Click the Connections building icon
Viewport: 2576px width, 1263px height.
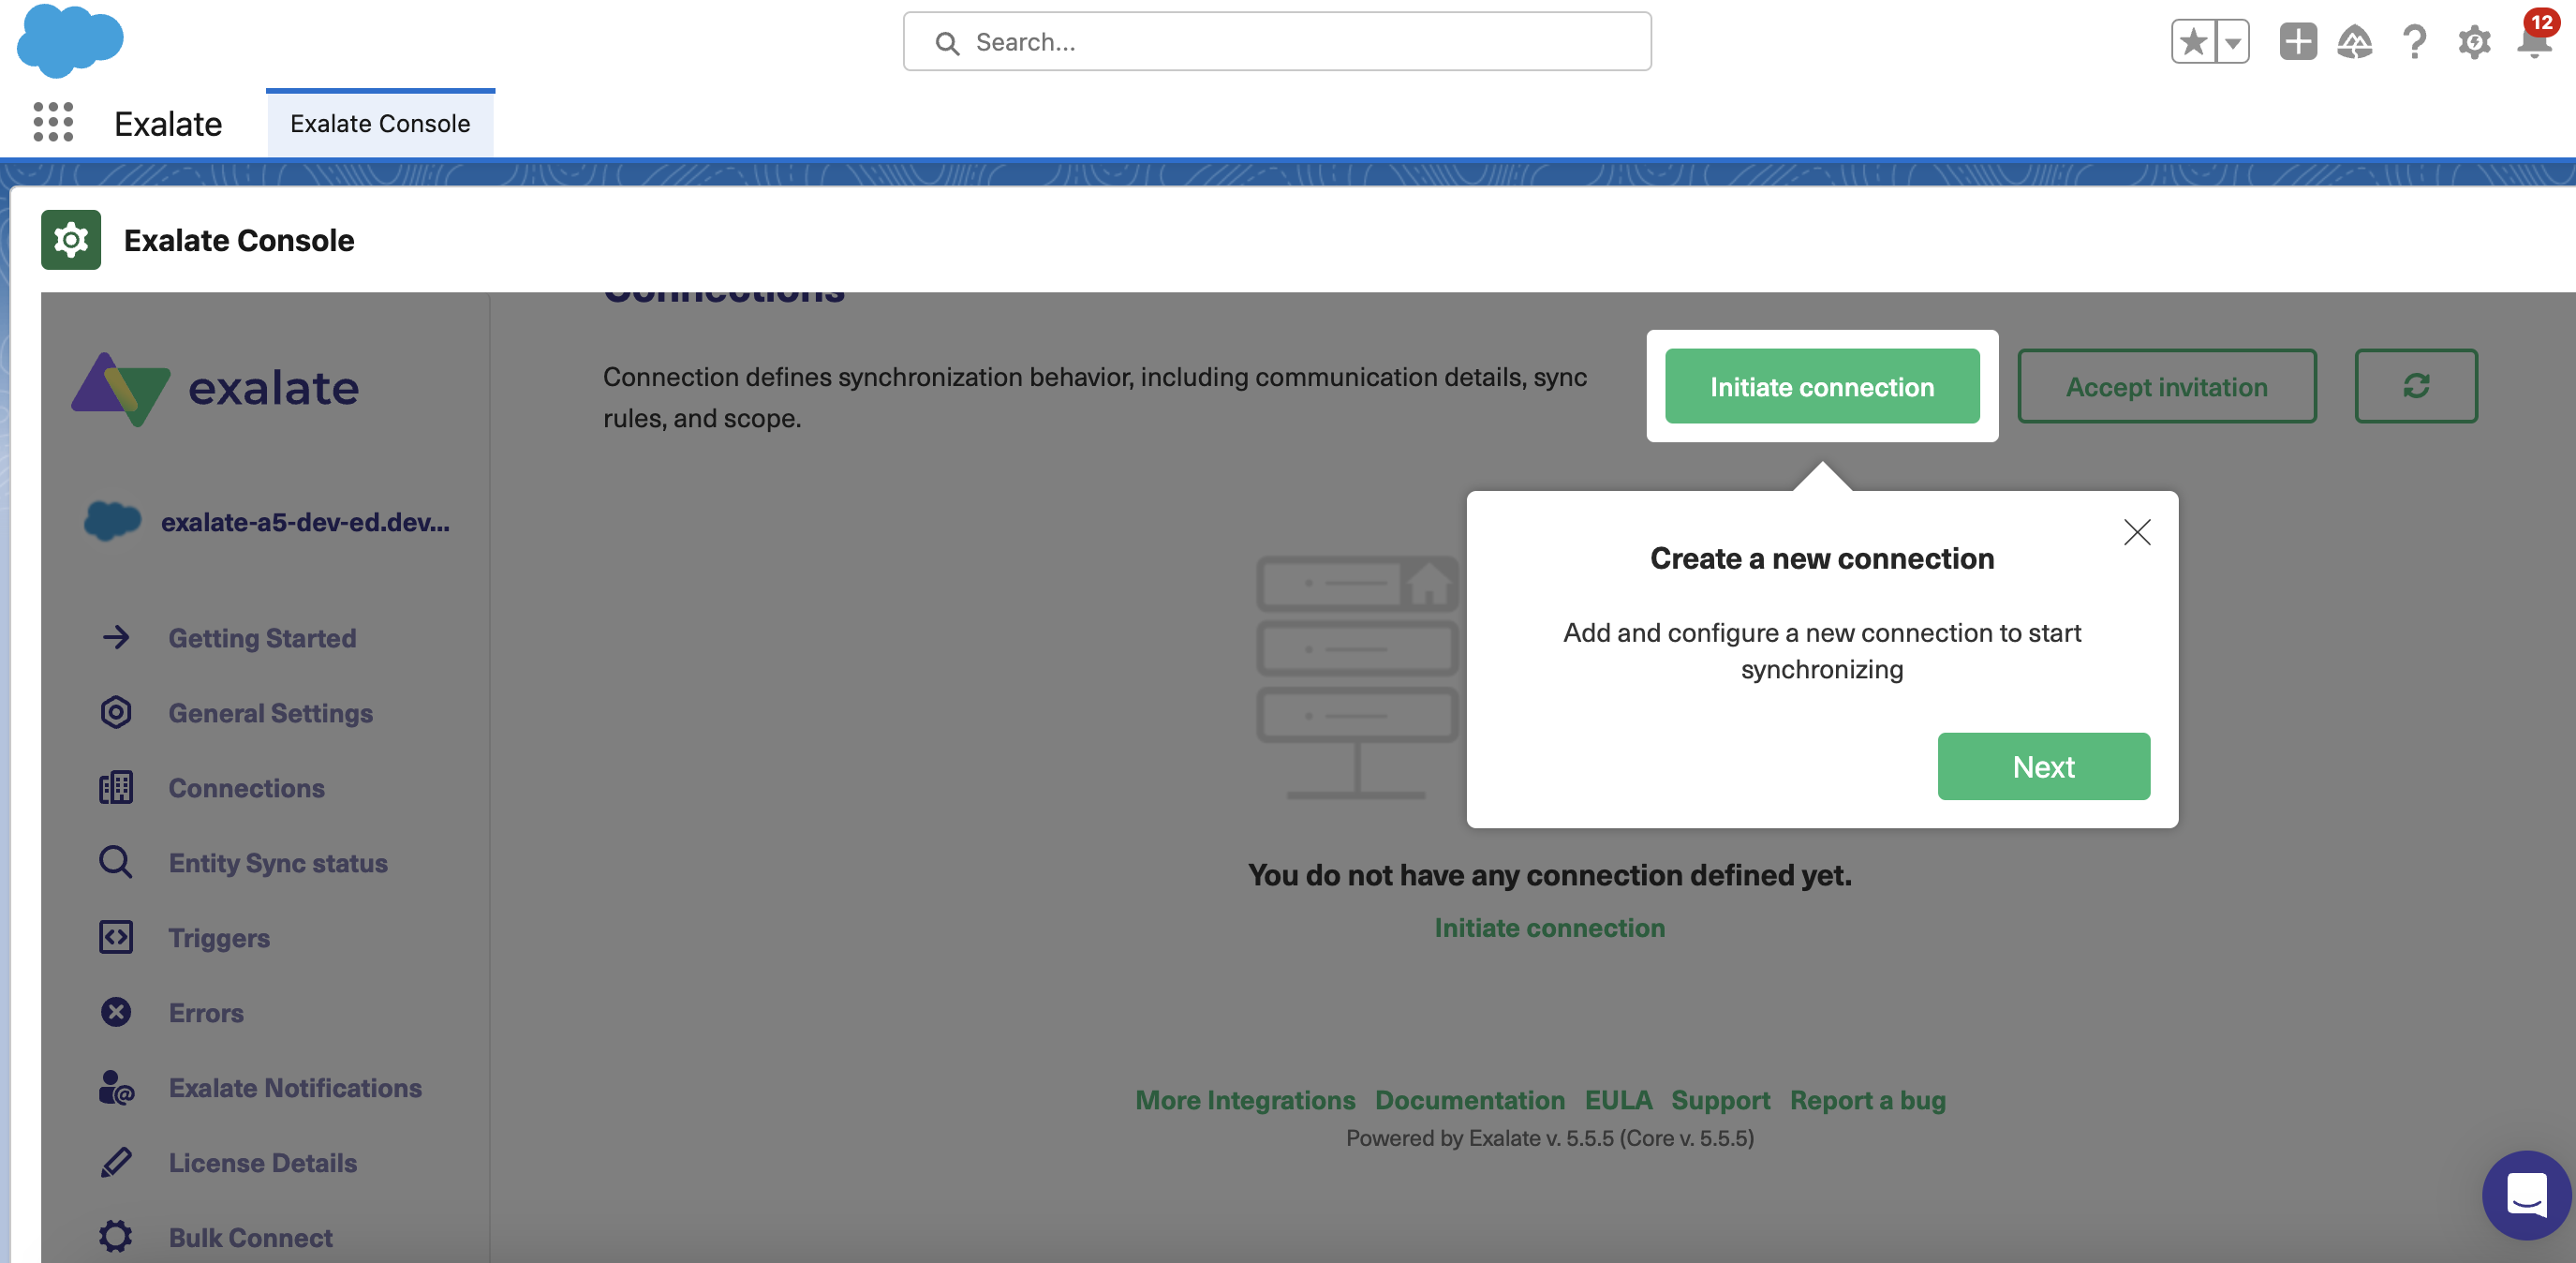click(x=116, y=787)
